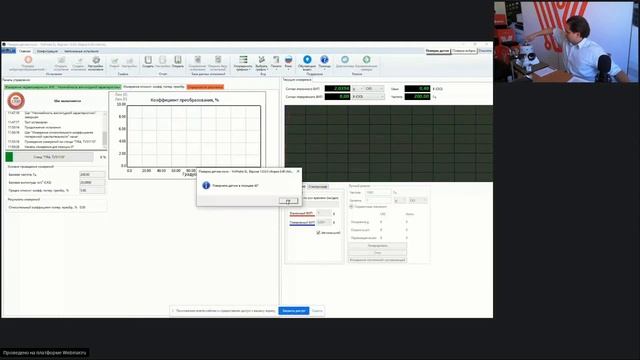Click the Панели icon in Вид group
Image resolution: width=640 pixels, height=360 pixels.
click(276, 60)
